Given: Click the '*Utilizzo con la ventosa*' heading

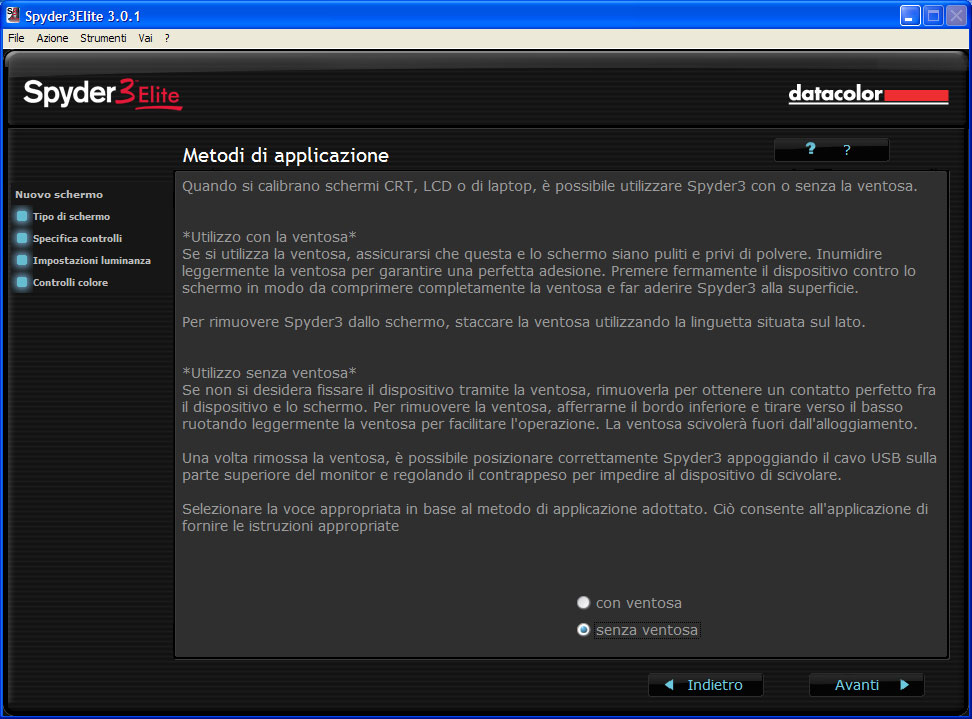Looking at the screenshot, I should click(x=269, y=237).
